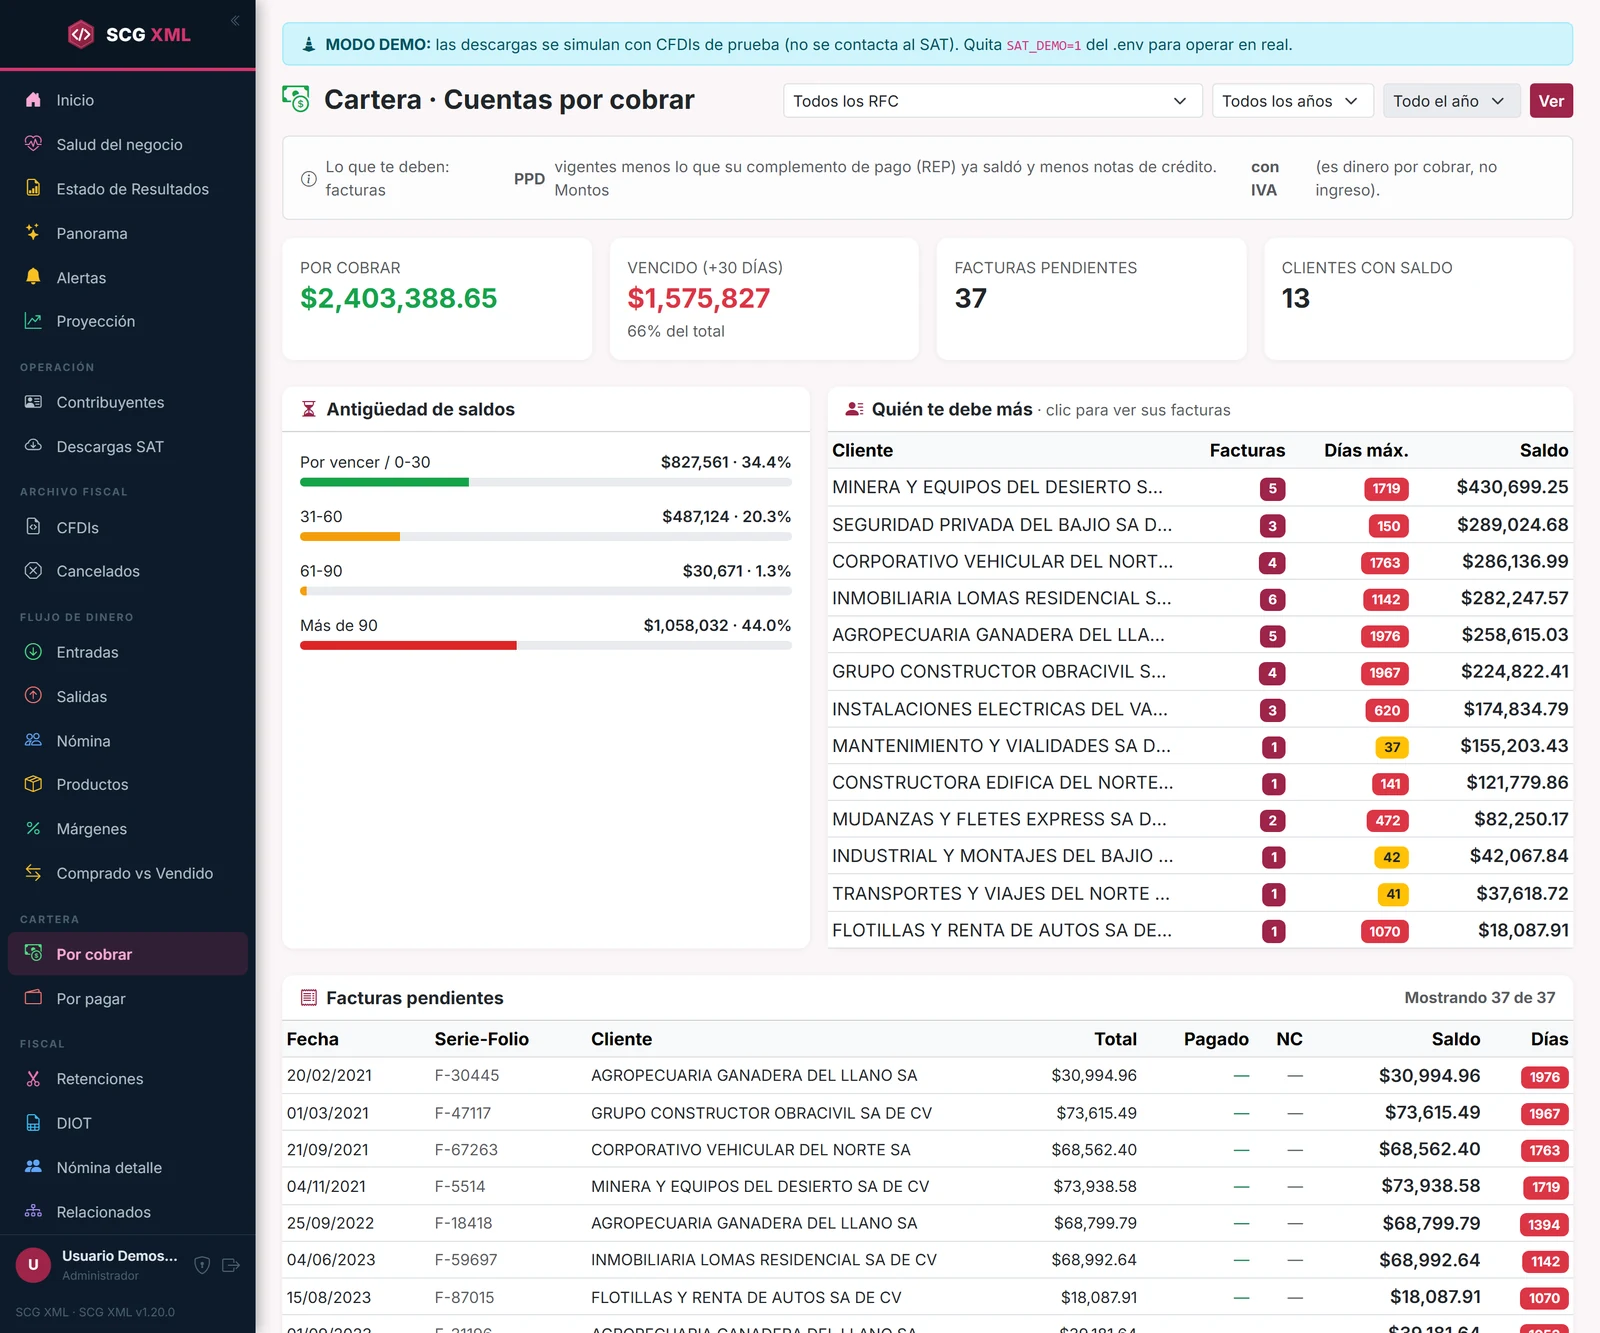Click invoice folio F-30445

467,1075
